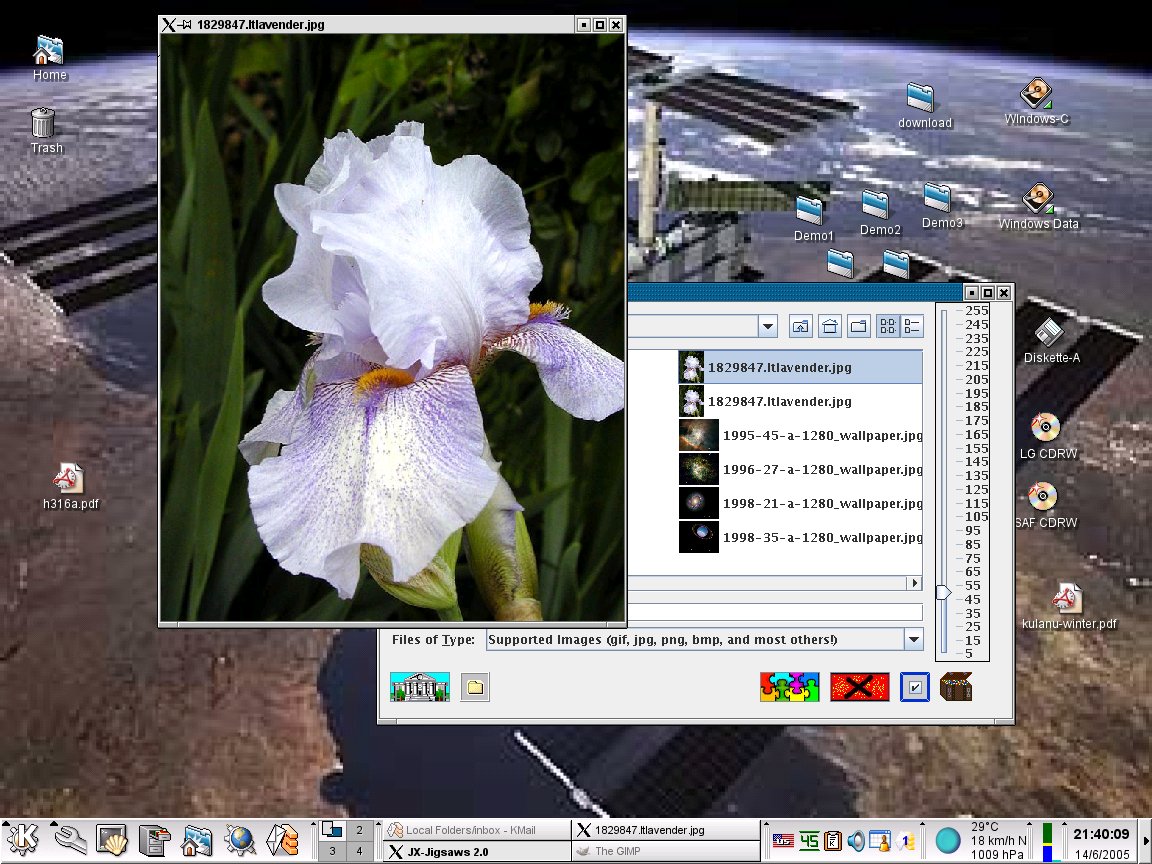Click the green 45 tray icon
The image size is (1152, 864).
[808, 840]
